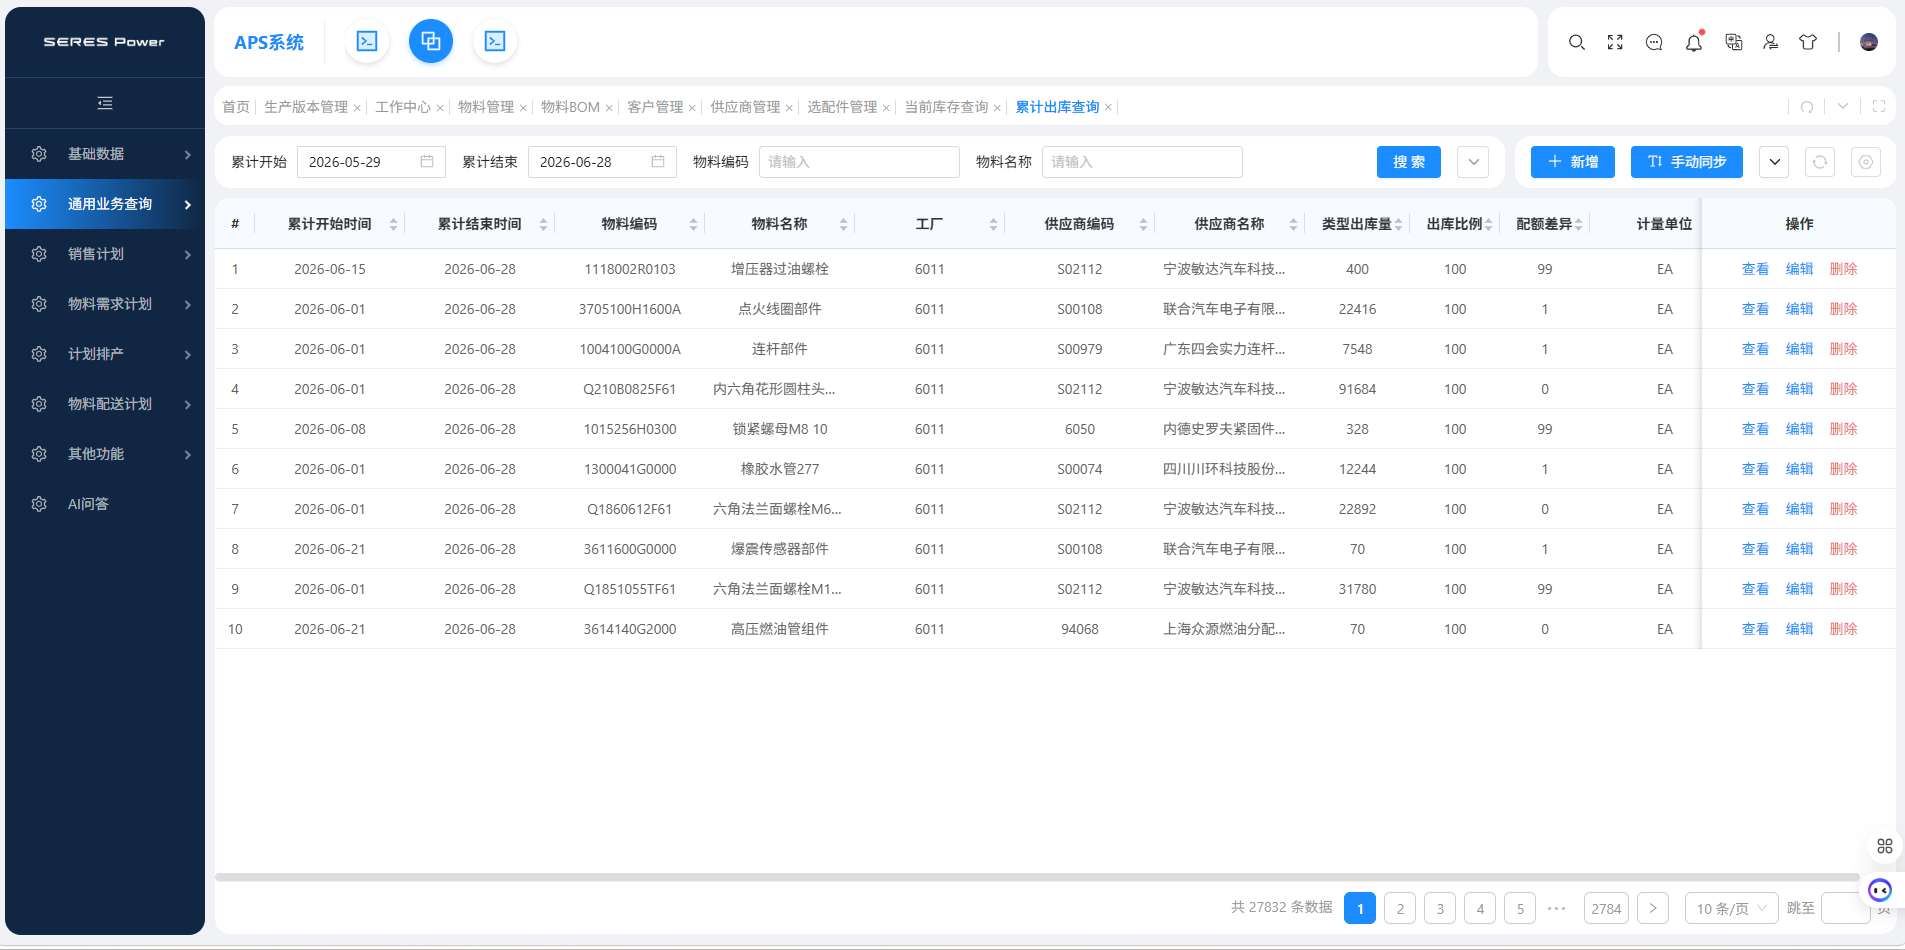Click the 累计开始 date field

[371, 162]
